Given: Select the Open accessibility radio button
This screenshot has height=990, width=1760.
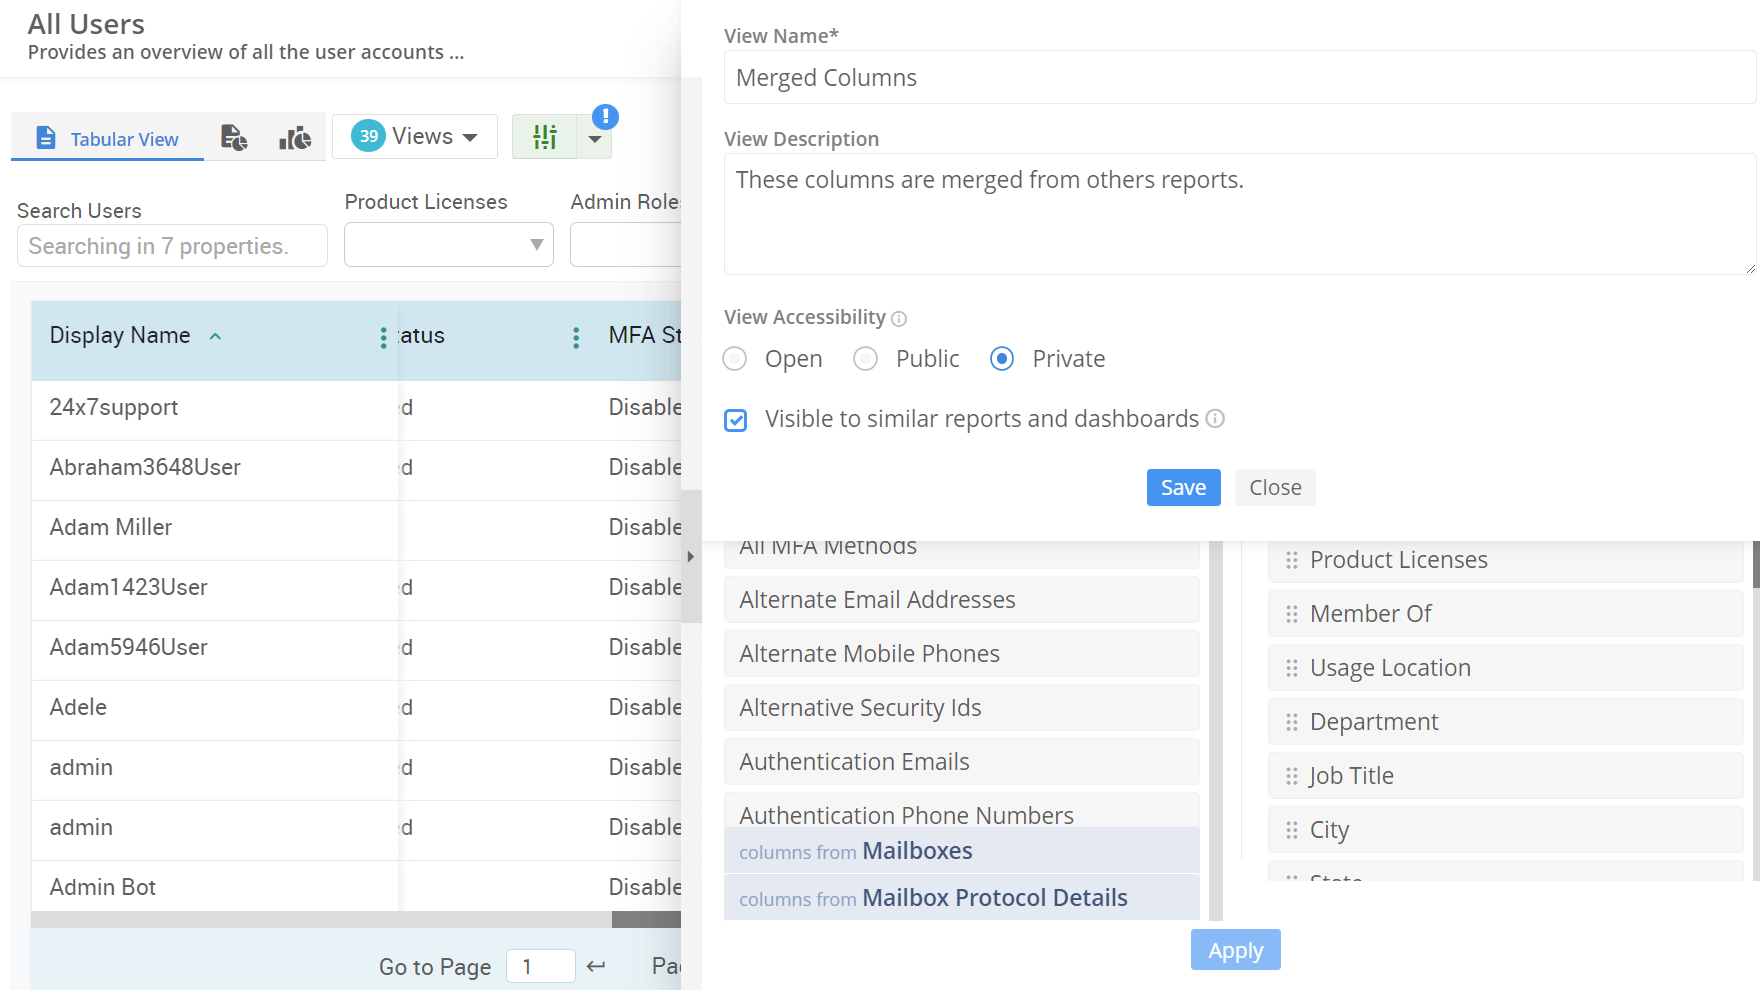Looking at the screenshot, I should 734,358.
